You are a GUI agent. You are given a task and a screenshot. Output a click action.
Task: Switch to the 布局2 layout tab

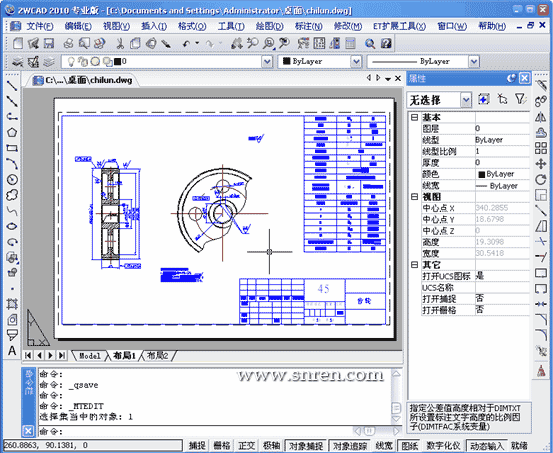[157, 356]
